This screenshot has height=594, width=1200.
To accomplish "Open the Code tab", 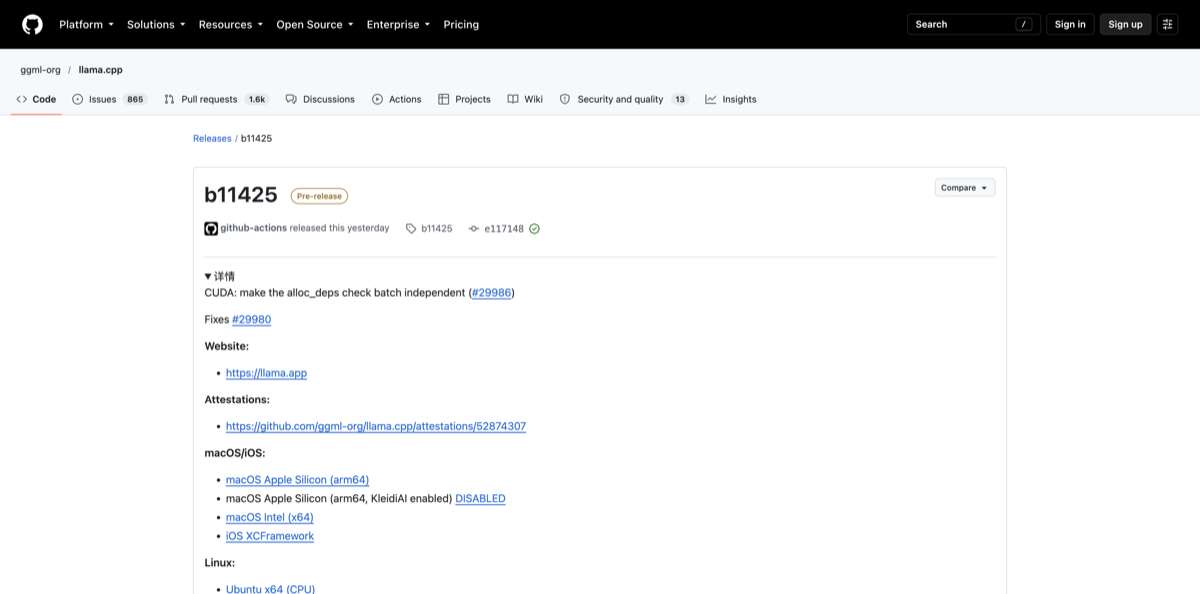I will tap(36, 99).
